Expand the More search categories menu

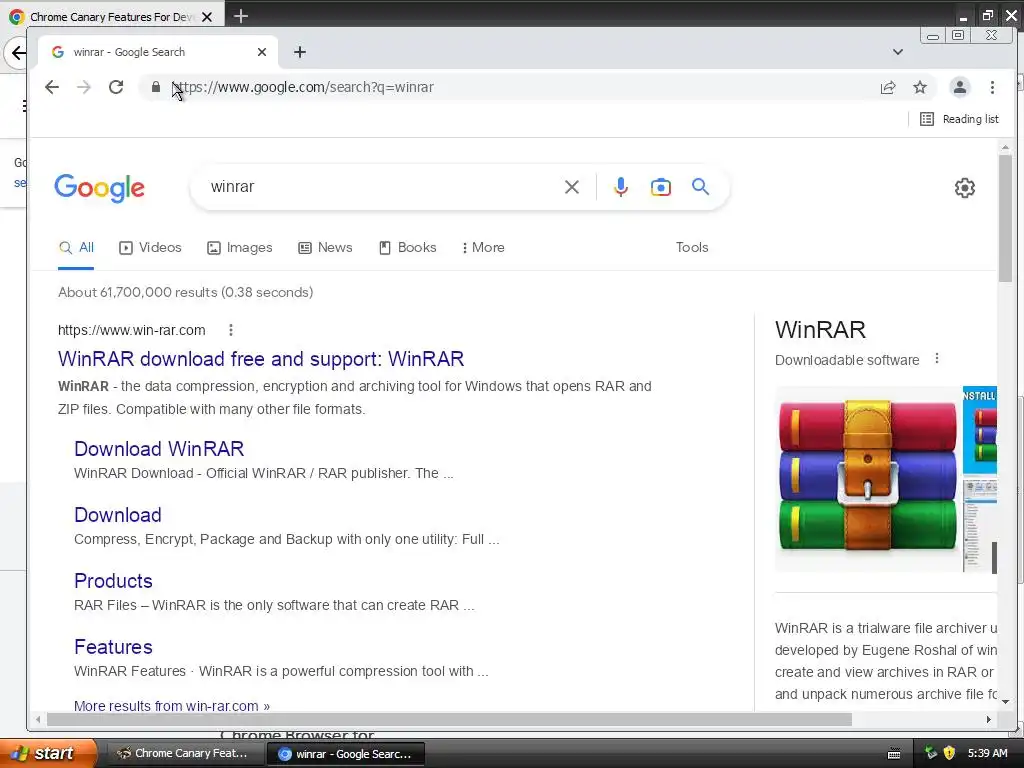coord(483,248)
